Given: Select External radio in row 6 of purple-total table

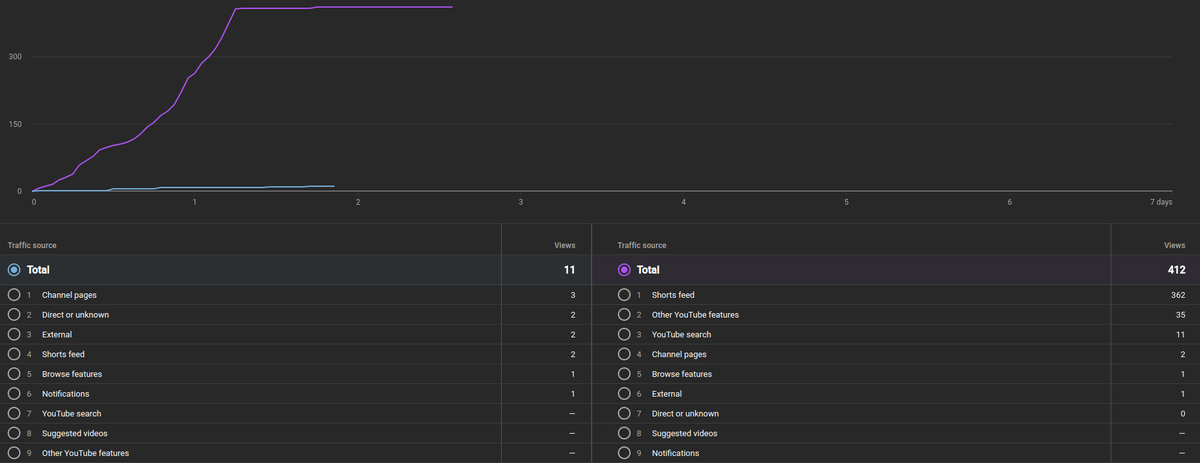Looking at the screenshot, I should [x=624, y=394].
